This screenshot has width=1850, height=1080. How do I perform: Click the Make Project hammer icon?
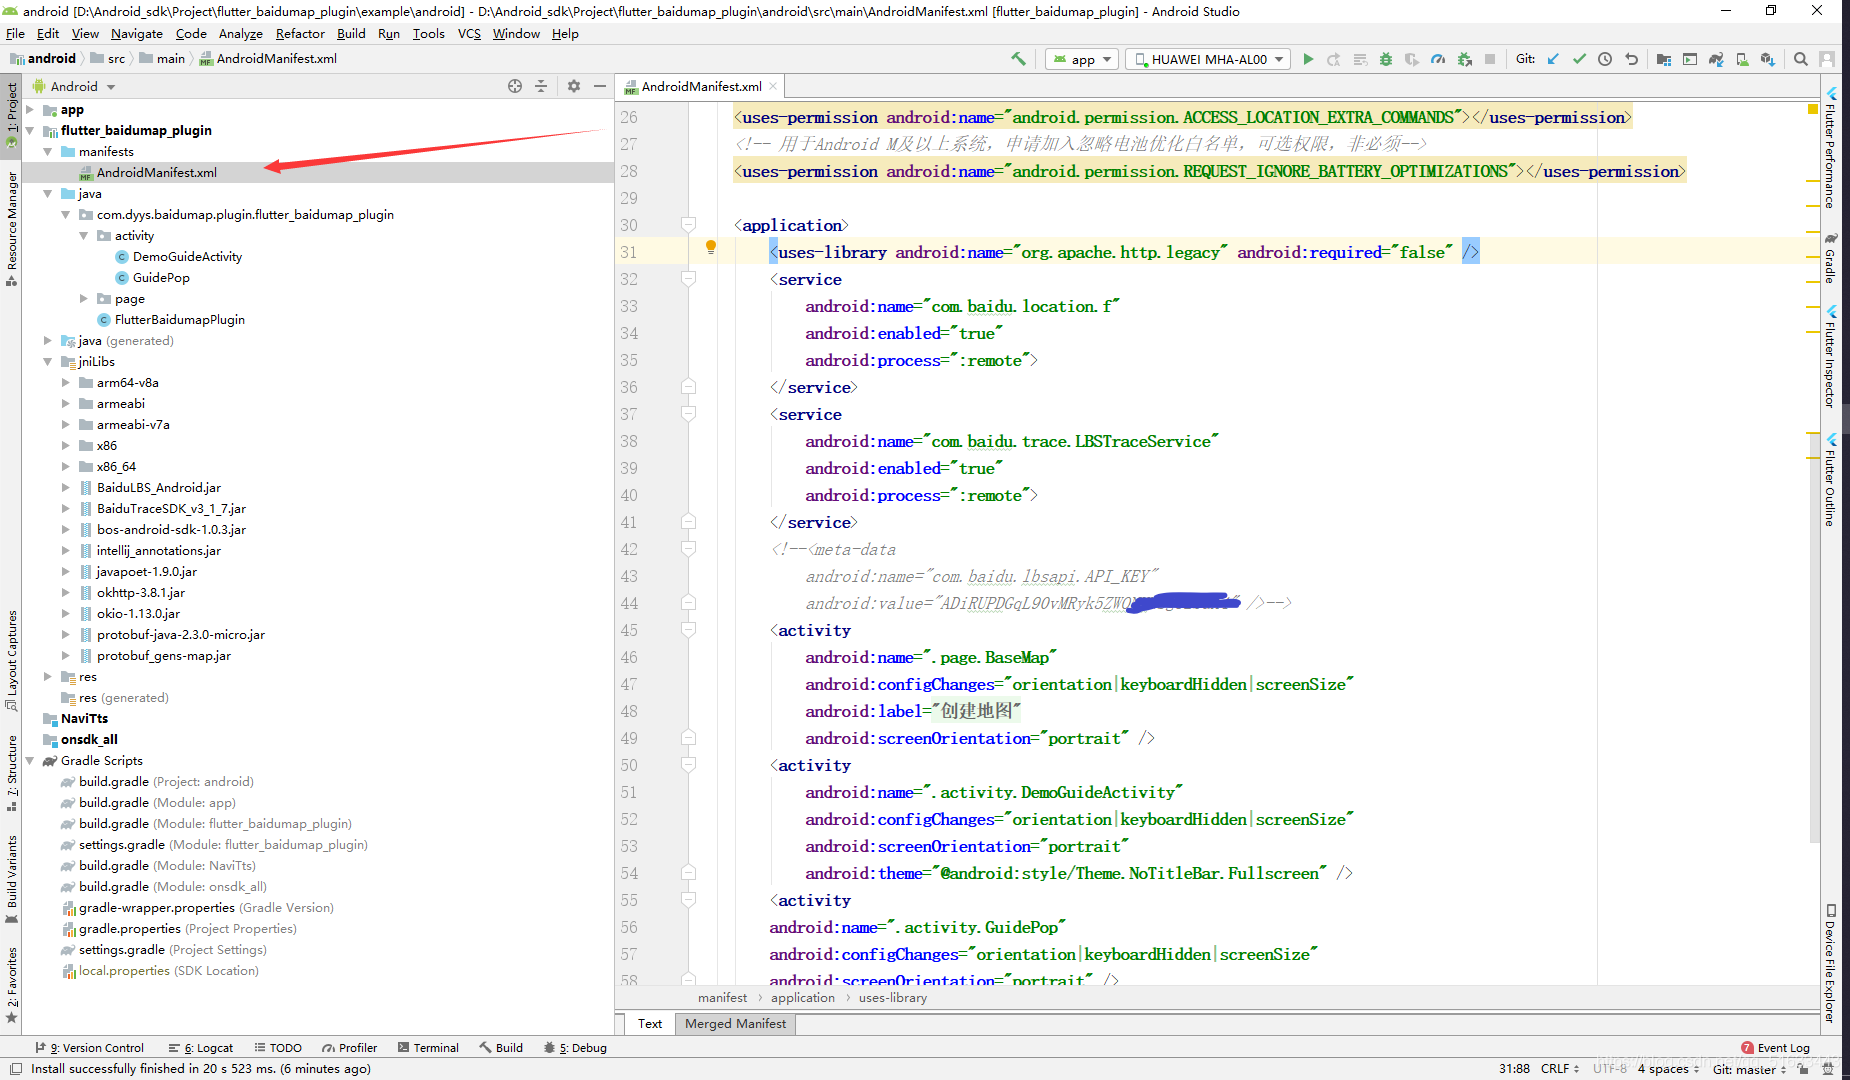1018,59
